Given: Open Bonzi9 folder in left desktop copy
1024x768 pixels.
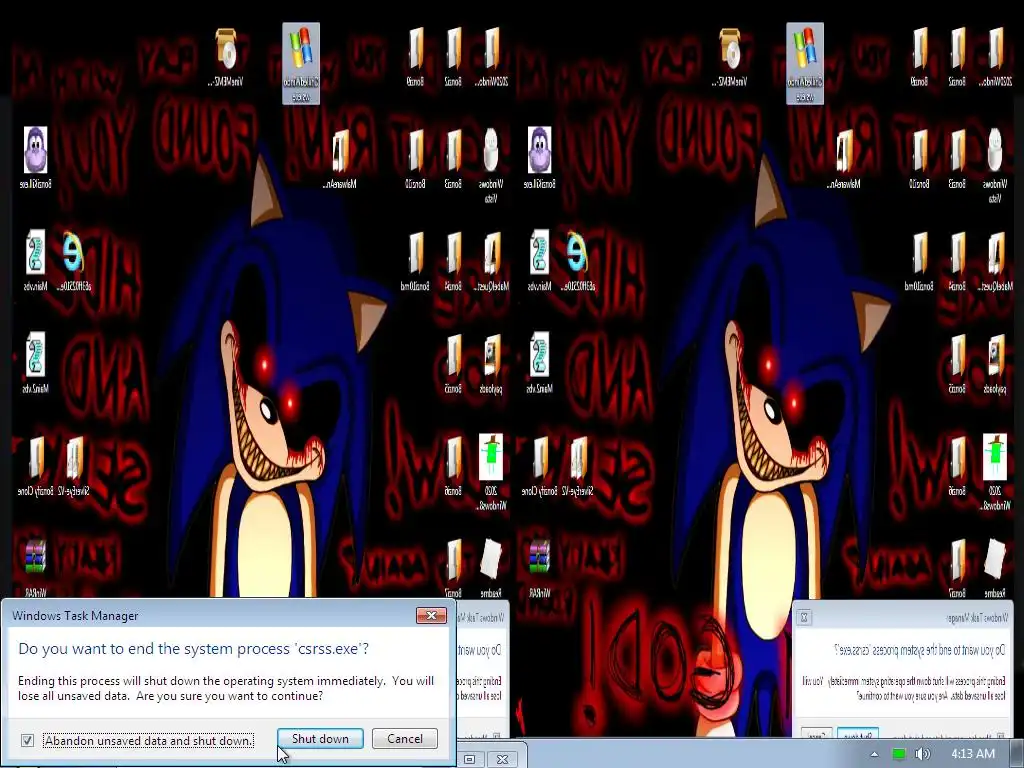Looking at the screenshot, I should [x=415, y=57].
